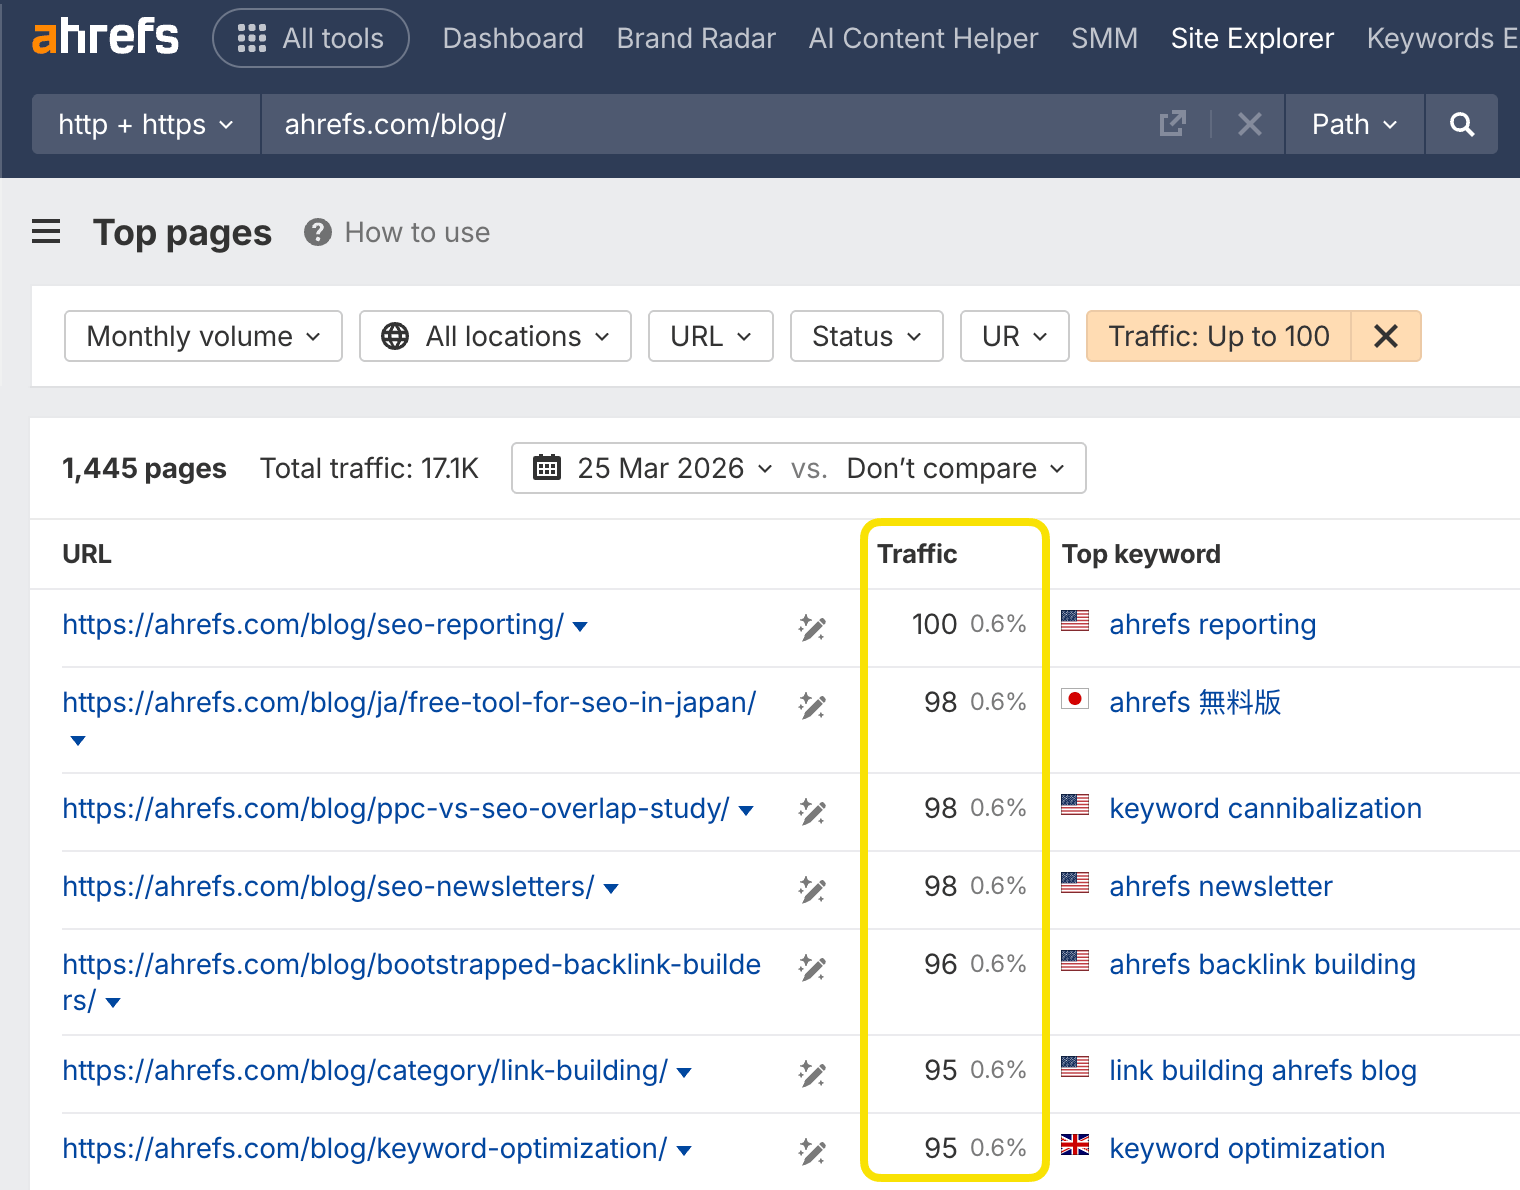Image resolution: width=1520 pixels, height=1190 pixels.
Task: Remove the Traffic: Up to 100 filter
Action: click(1386, 336)
